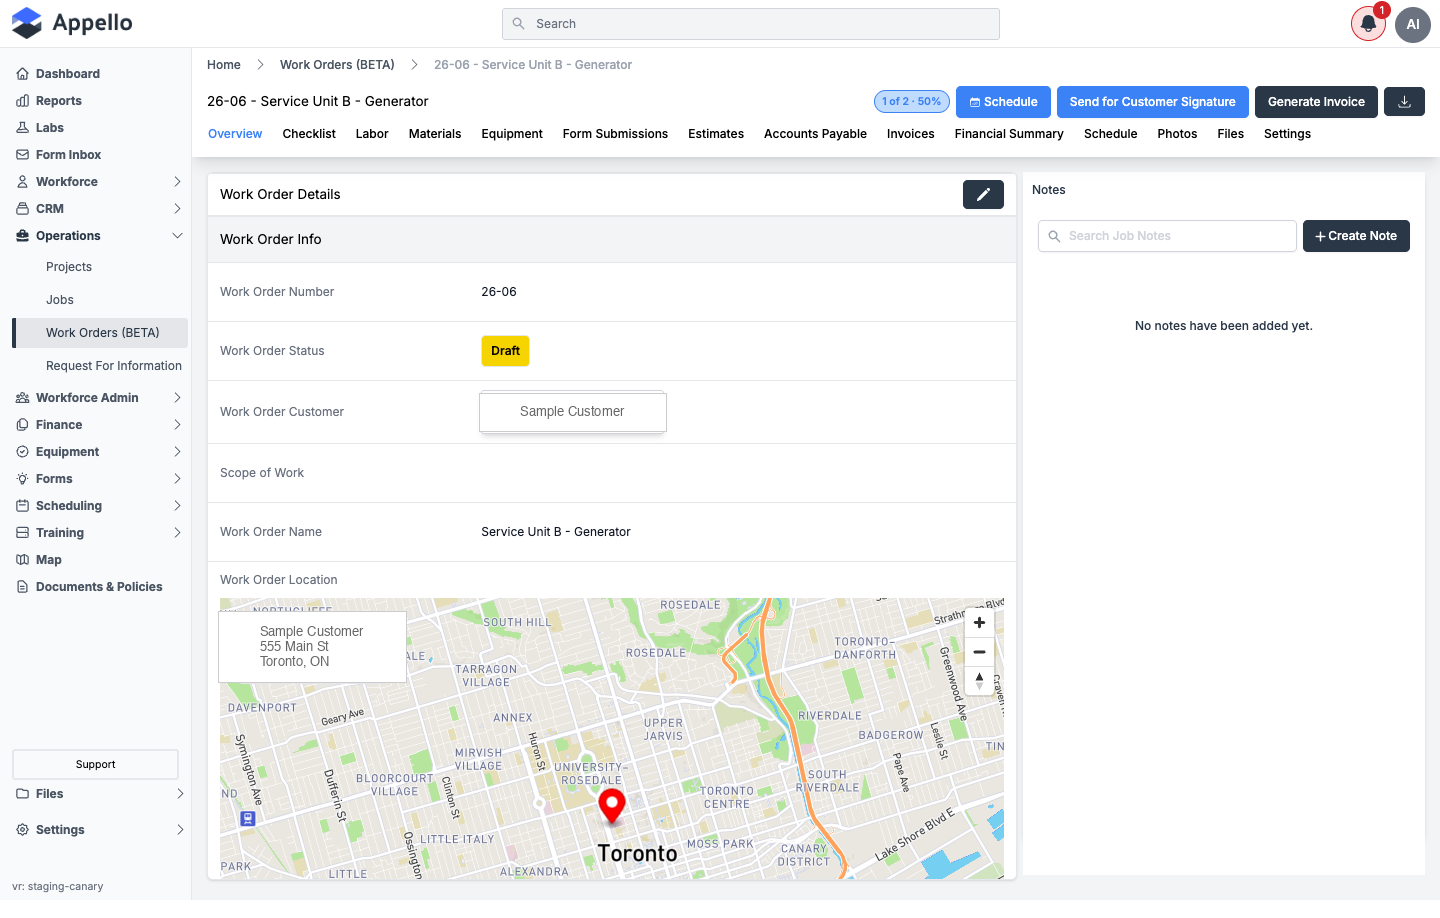Focus the Search Job Notes field

pyautogui.click(x=1167, y=236)
